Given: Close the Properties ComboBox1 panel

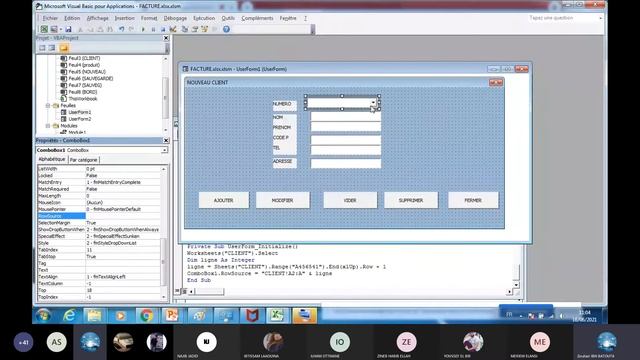Looking at the screenshot, I should coord(166,140).
